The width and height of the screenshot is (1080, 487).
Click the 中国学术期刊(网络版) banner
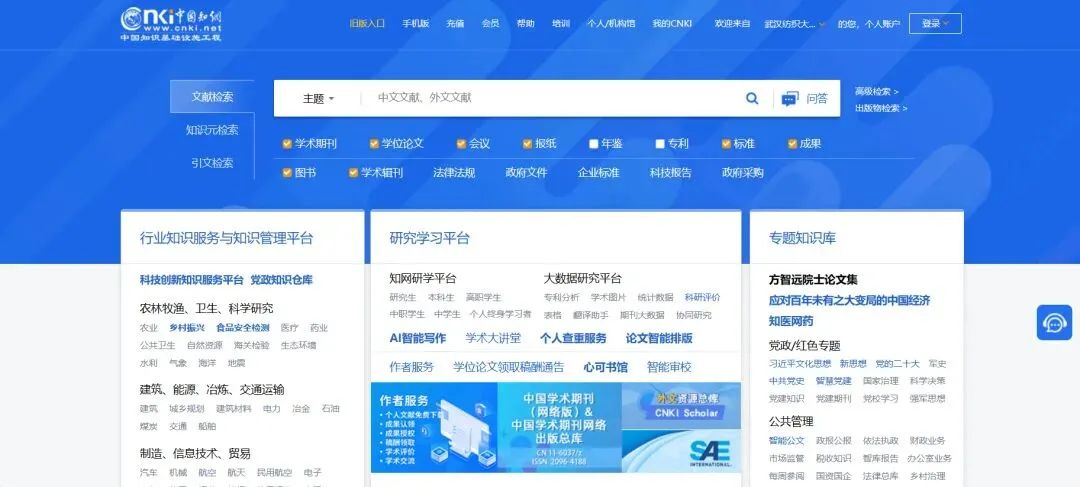(x=559, y=428)
